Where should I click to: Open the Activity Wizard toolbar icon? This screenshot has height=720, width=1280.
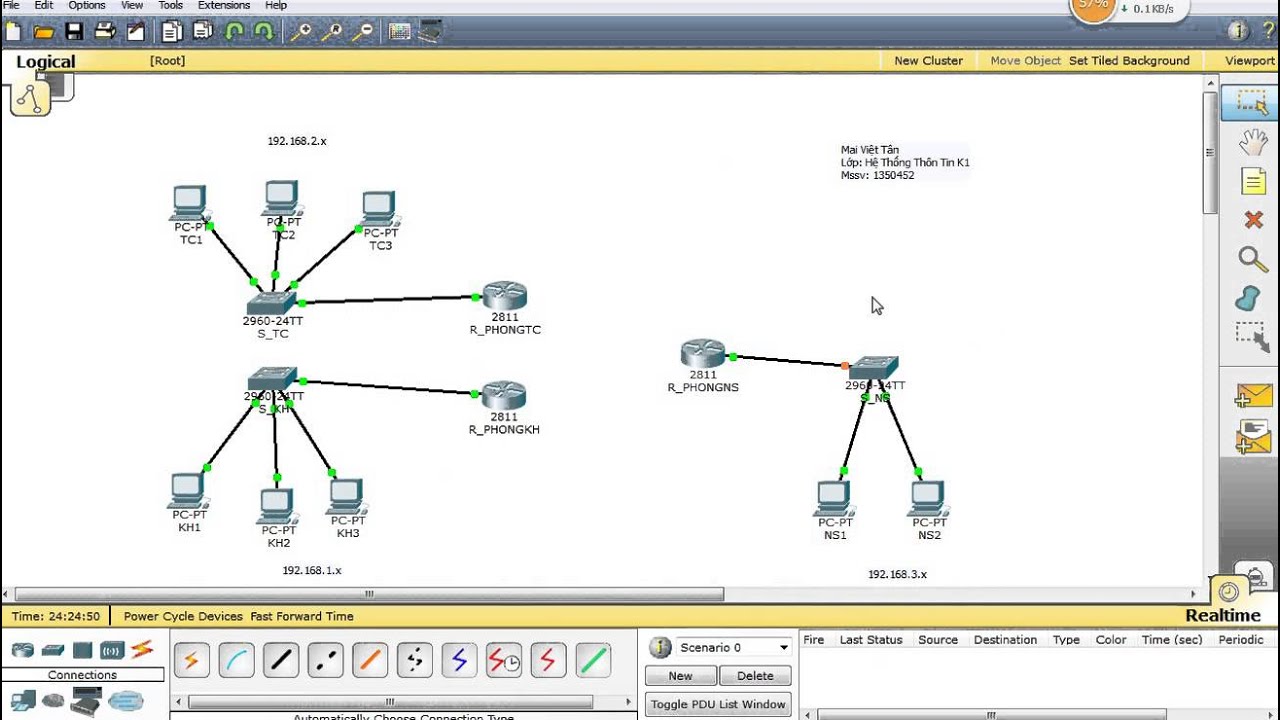137,32
